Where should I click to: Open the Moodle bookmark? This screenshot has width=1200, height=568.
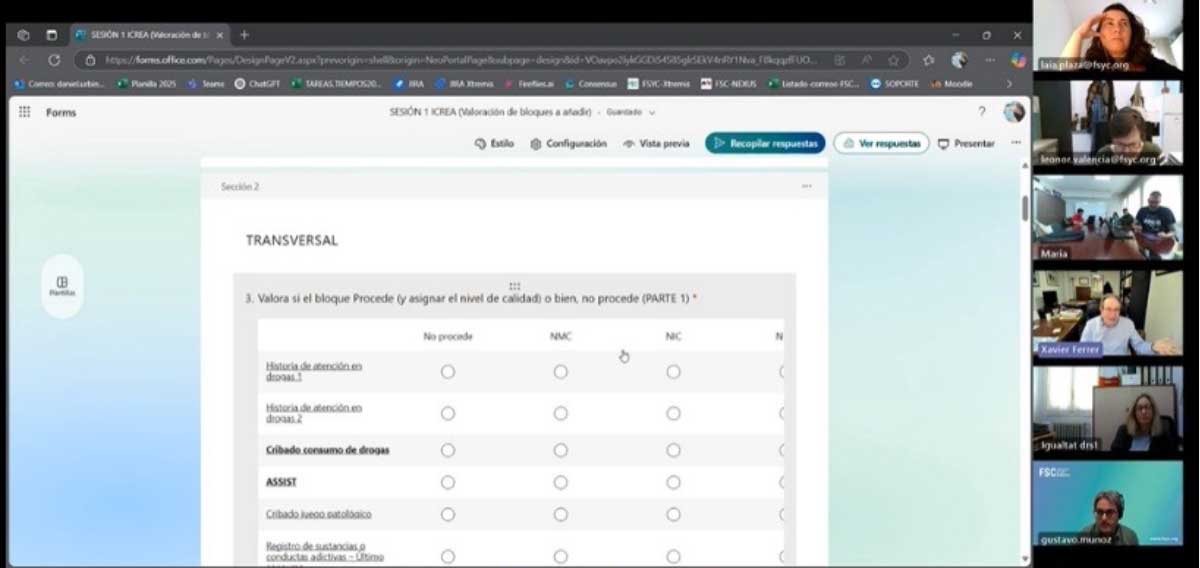coord(951,84)
